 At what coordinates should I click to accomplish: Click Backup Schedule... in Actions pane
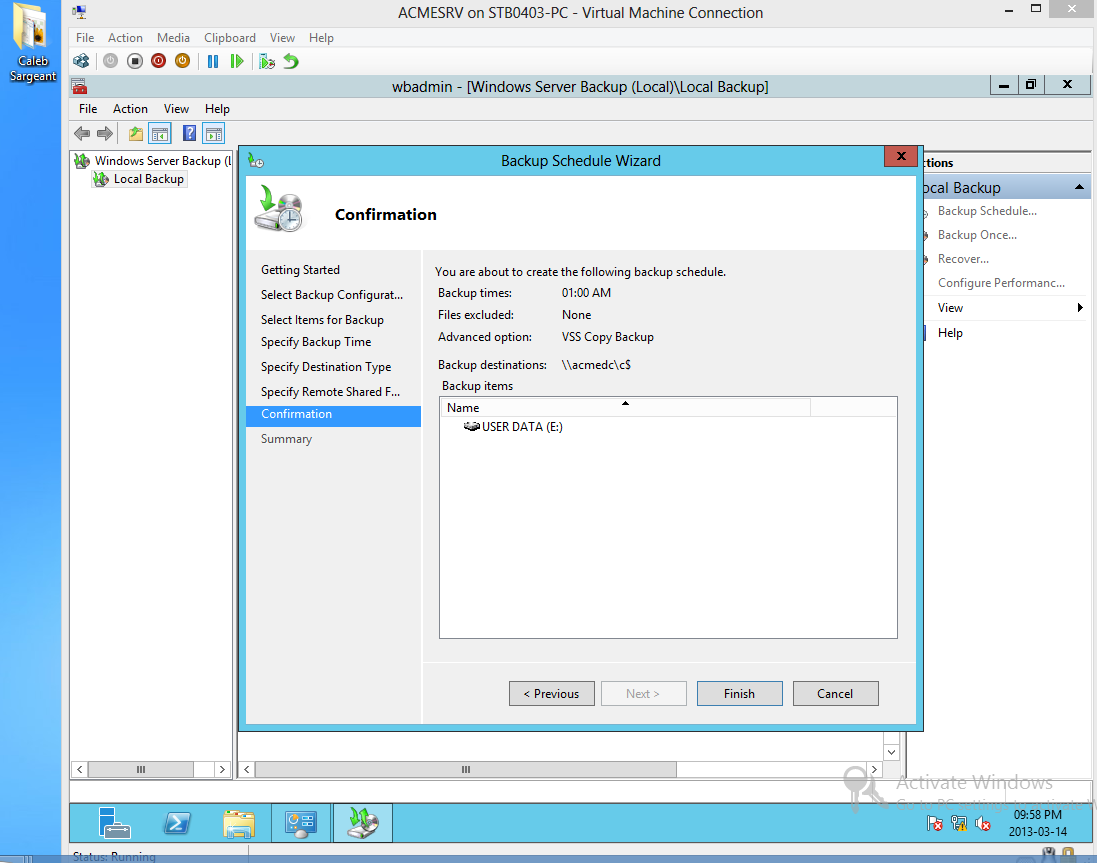[987, 211]
